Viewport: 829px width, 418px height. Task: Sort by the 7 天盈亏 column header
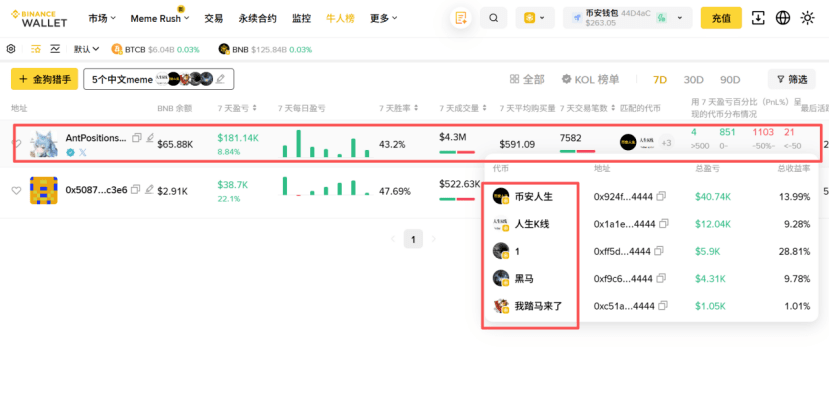pyautogui.click(x=239, y=108)
